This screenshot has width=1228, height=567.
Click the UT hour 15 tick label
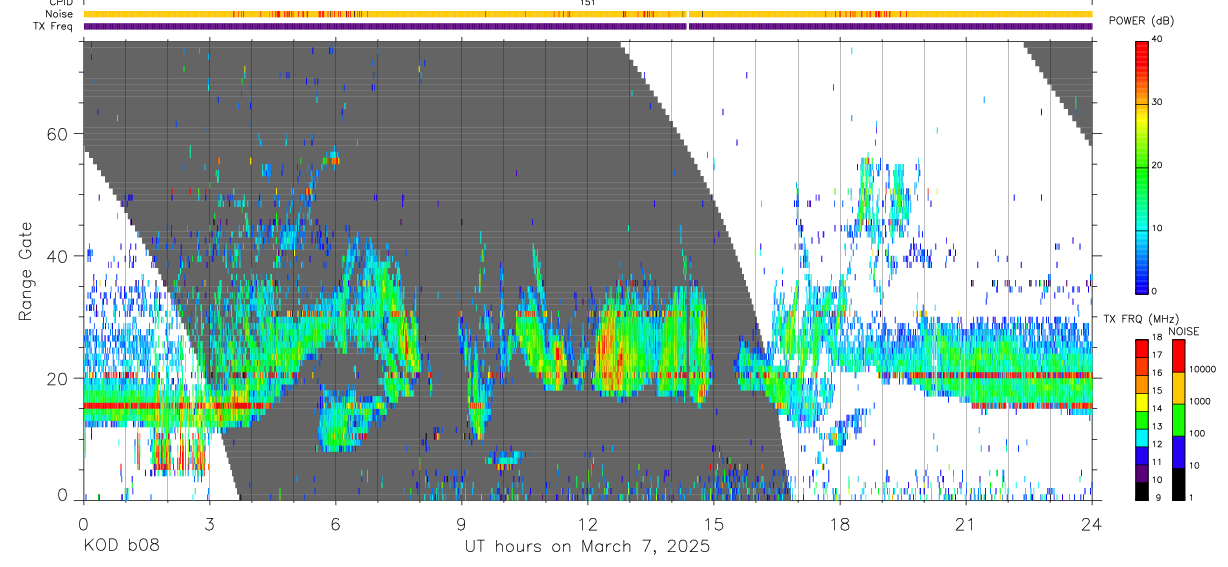(x=713, y=522)
